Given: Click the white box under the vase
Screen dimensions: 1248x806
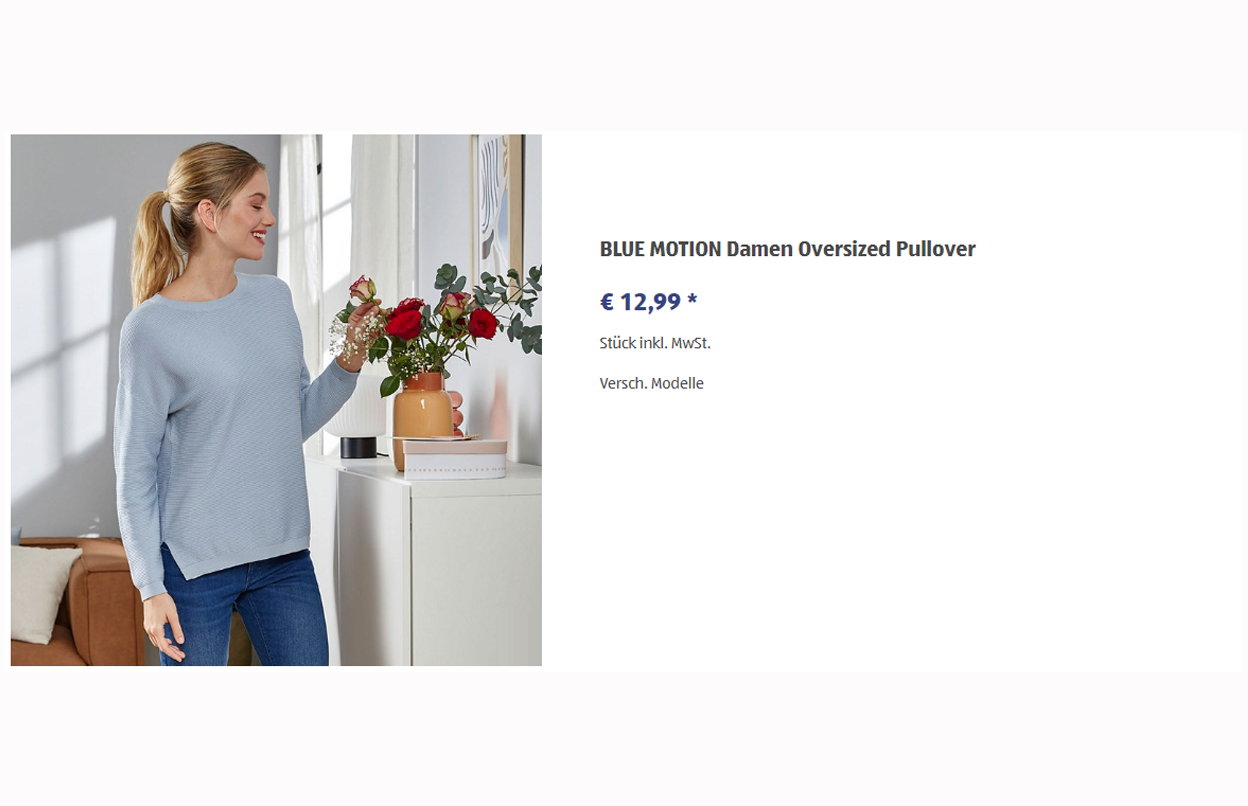Looking at the screenshot, I should pyautogui.click(x=455, y=458).
